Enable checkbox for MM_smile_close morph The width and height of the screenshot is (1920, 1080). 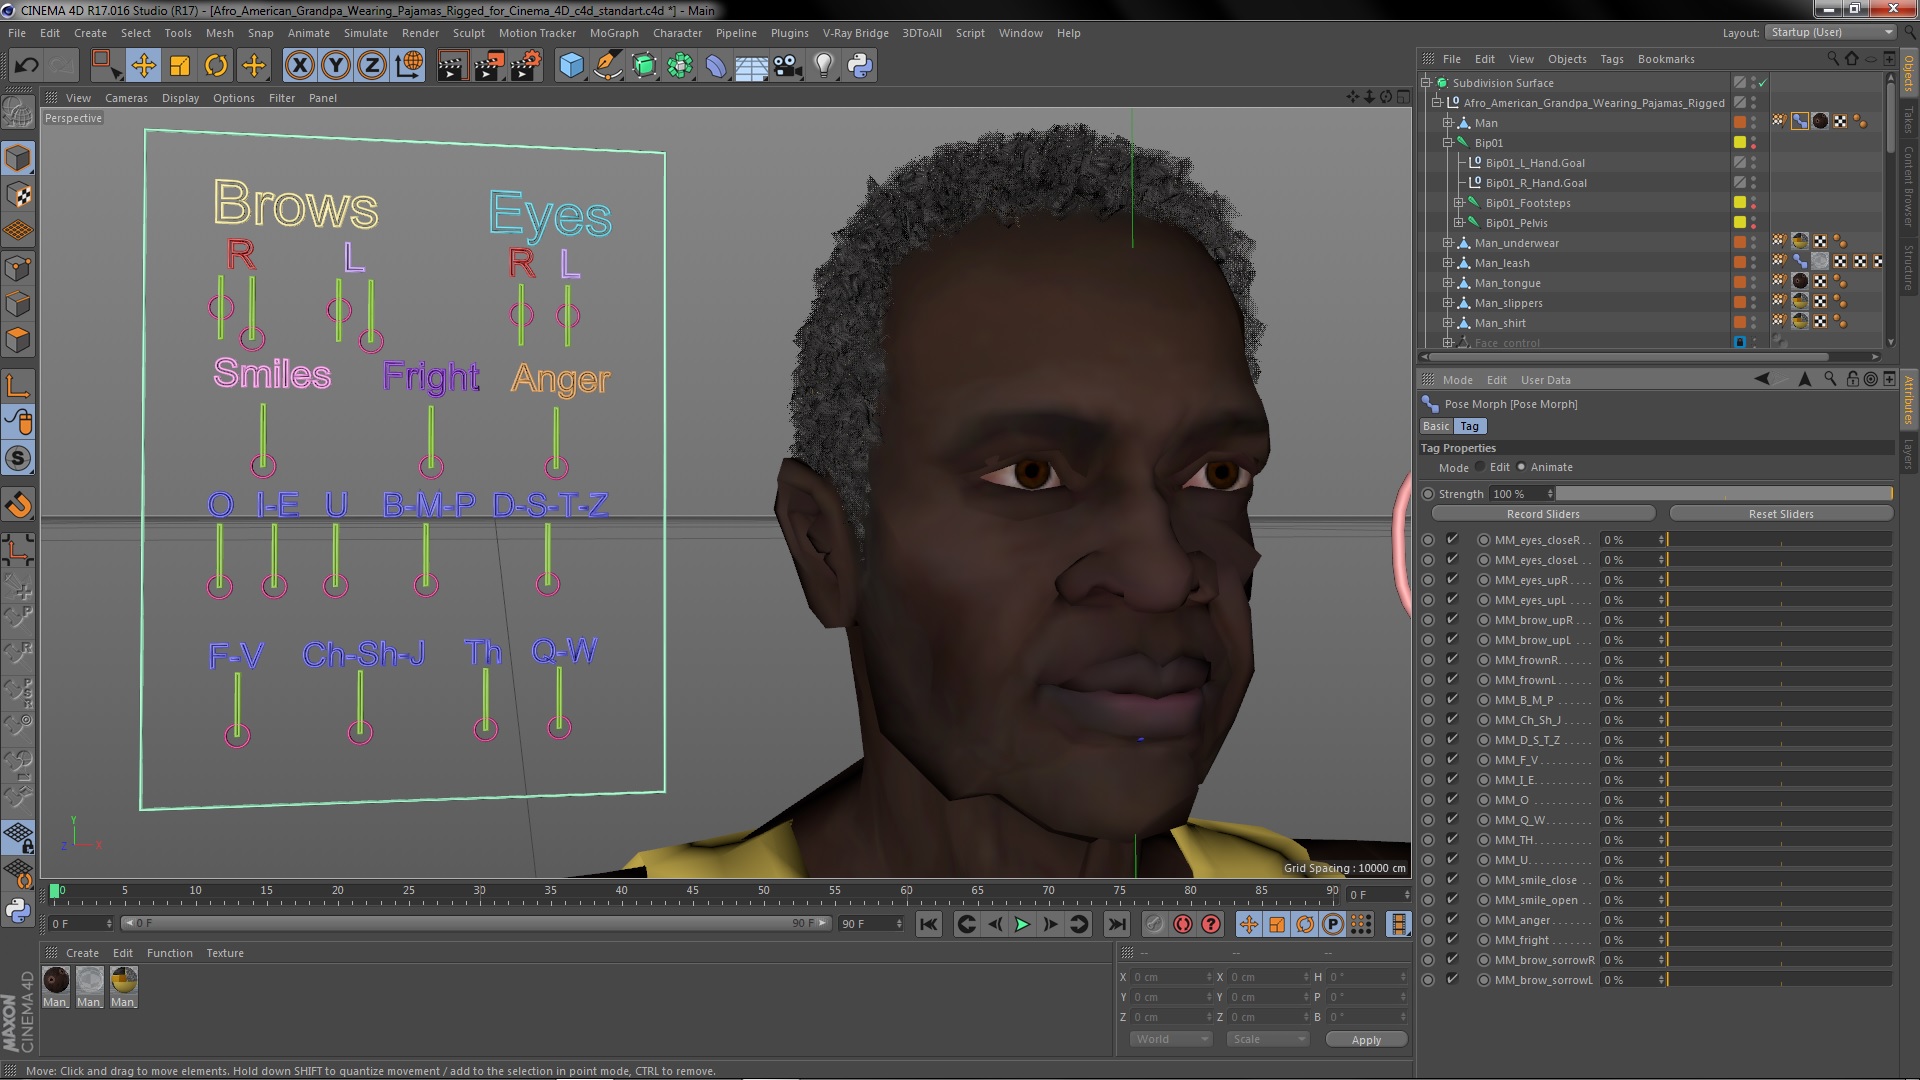click(x=1452, y=880)
